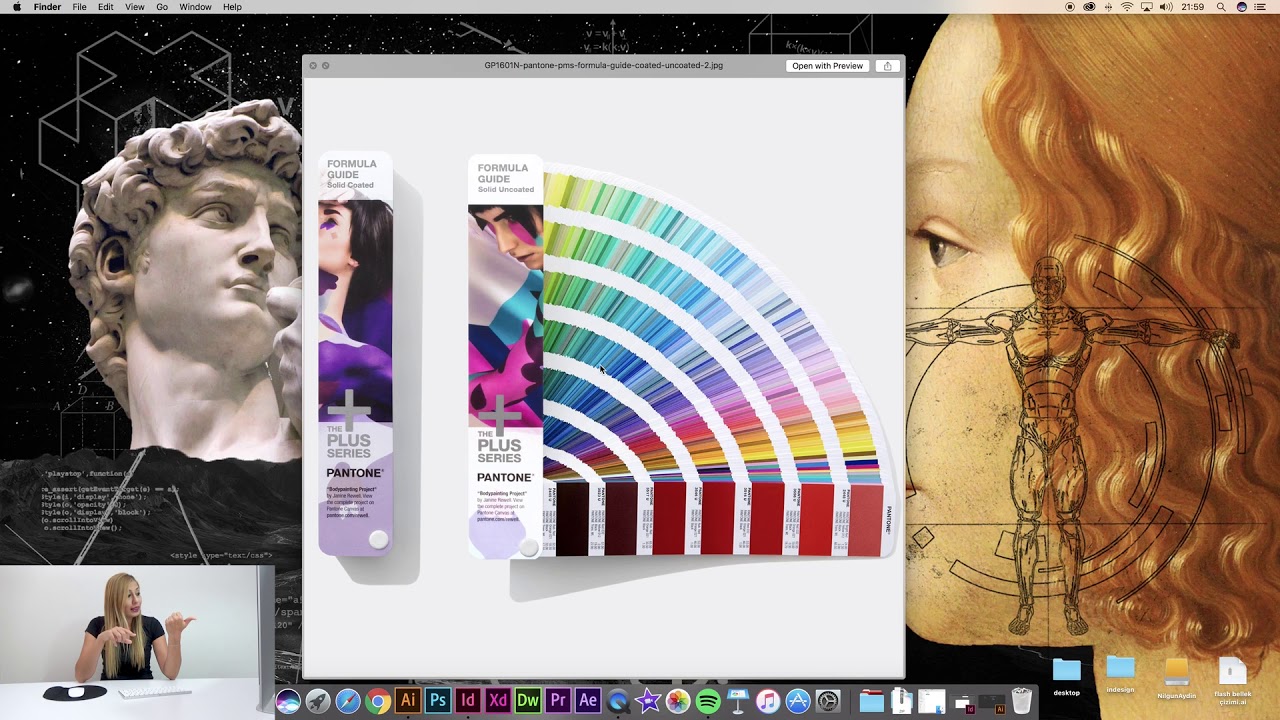Open the Finder menu
The image size is (1280, 720).
[47, 7]
